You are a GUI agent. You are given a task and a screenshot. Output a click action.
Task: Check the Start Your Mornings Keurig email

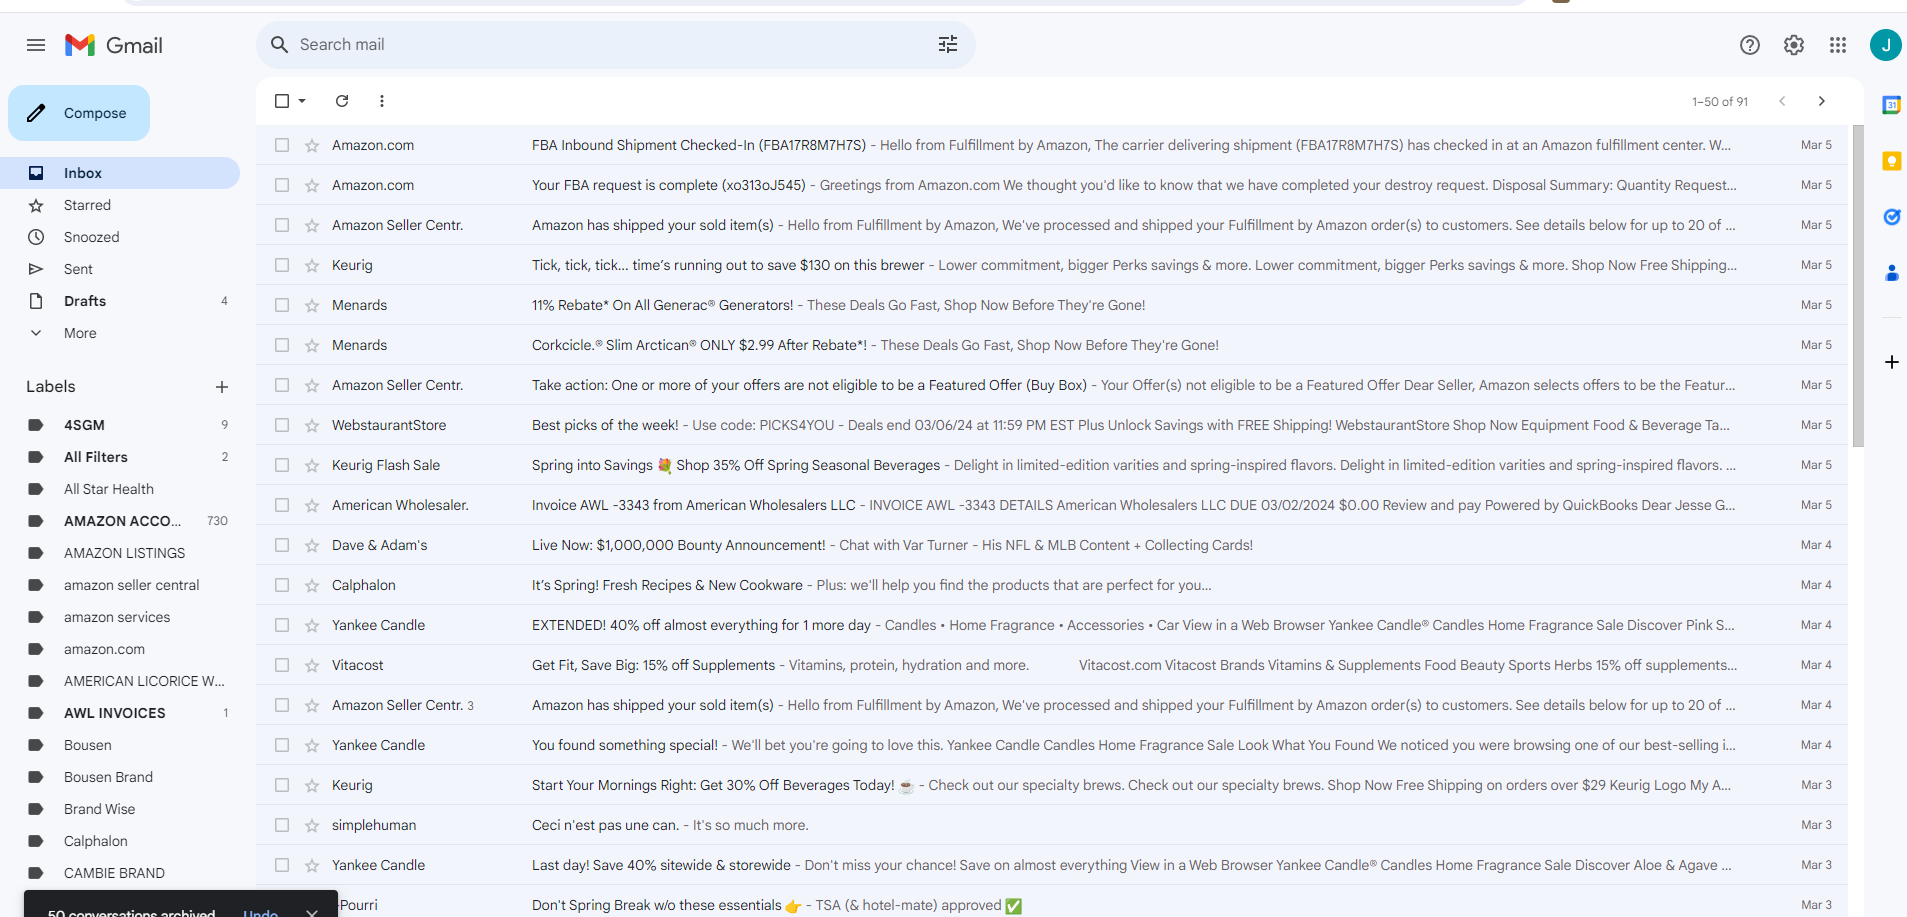pyautogui.click(x=282, y=785)
